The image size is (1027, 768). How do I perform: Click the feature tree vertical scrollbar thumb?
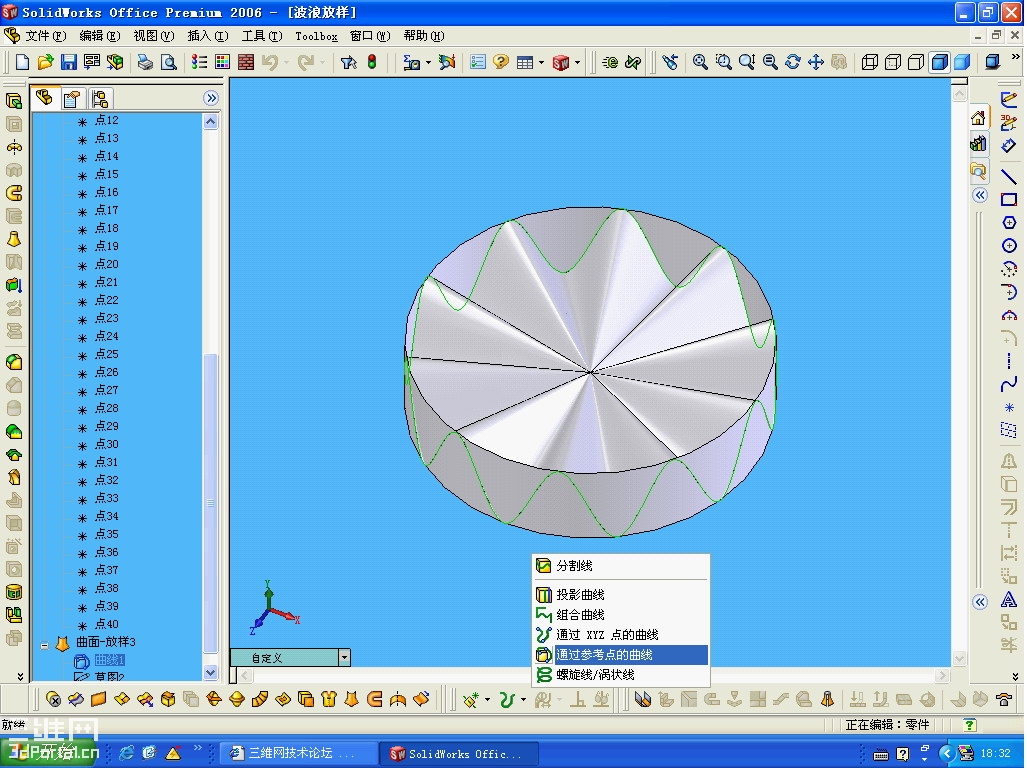tap(210, 502)
